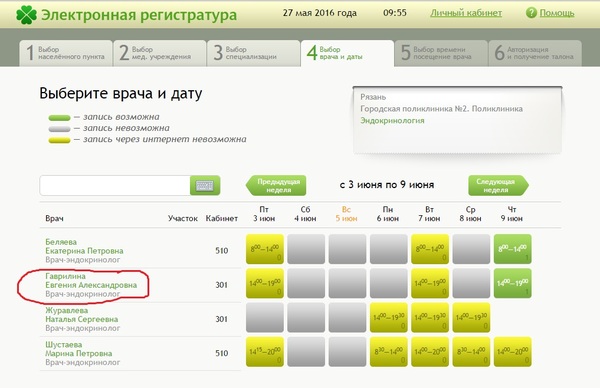
Task: Click green legend swatch запись возможна
Action: point(59,118)
